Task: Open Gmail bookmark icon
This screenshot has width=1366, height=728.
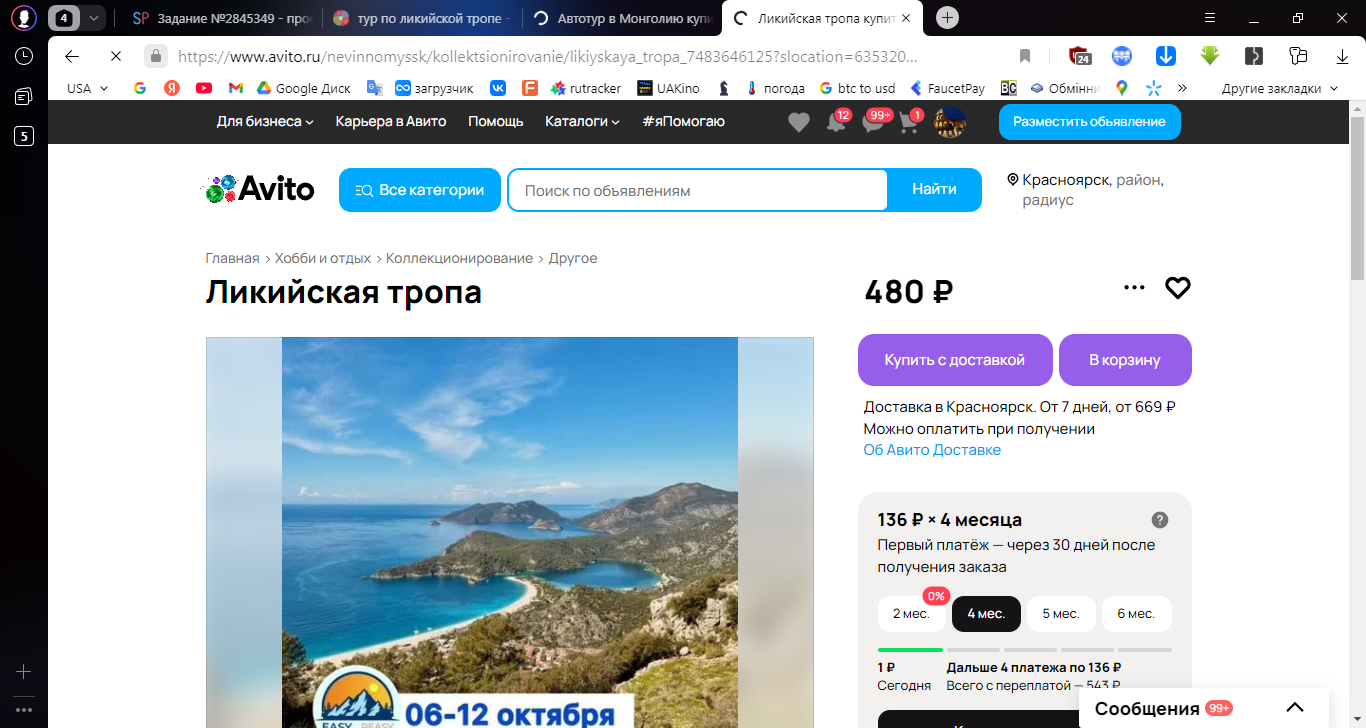Action: point(236,88)
